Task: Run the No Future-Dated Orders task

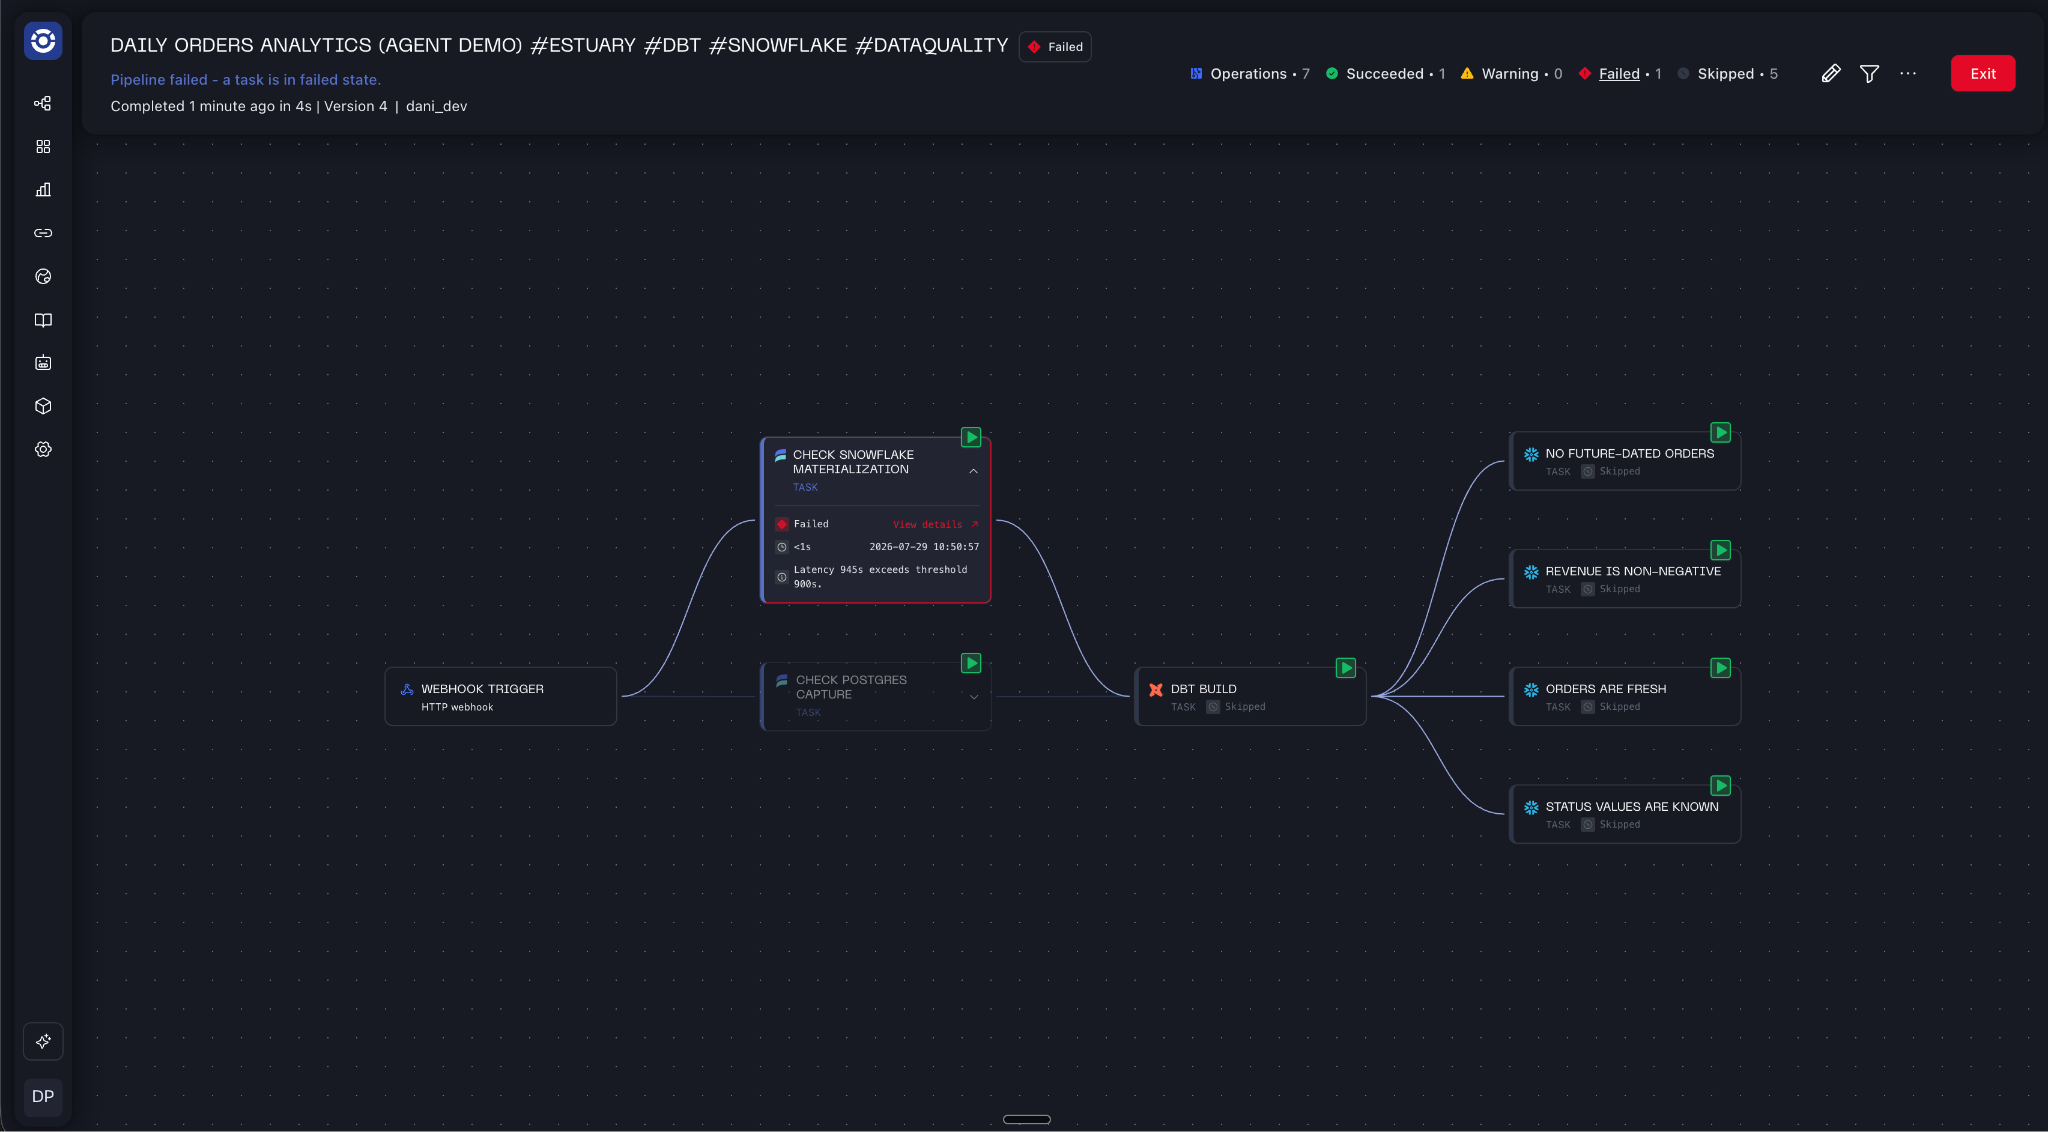Action: (x=1721, y=432)
